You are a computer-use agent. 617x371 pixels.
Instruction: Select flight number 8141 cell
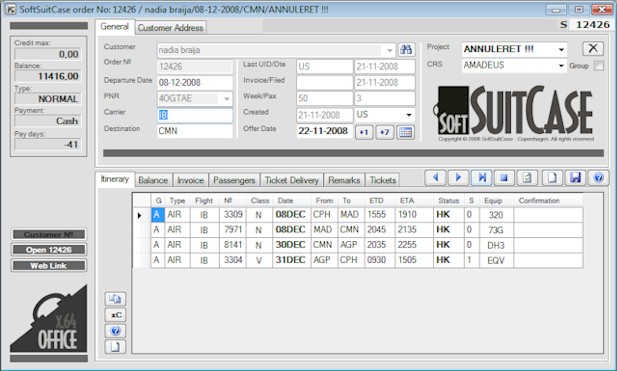pyautogui.click(x=233, y=245)
